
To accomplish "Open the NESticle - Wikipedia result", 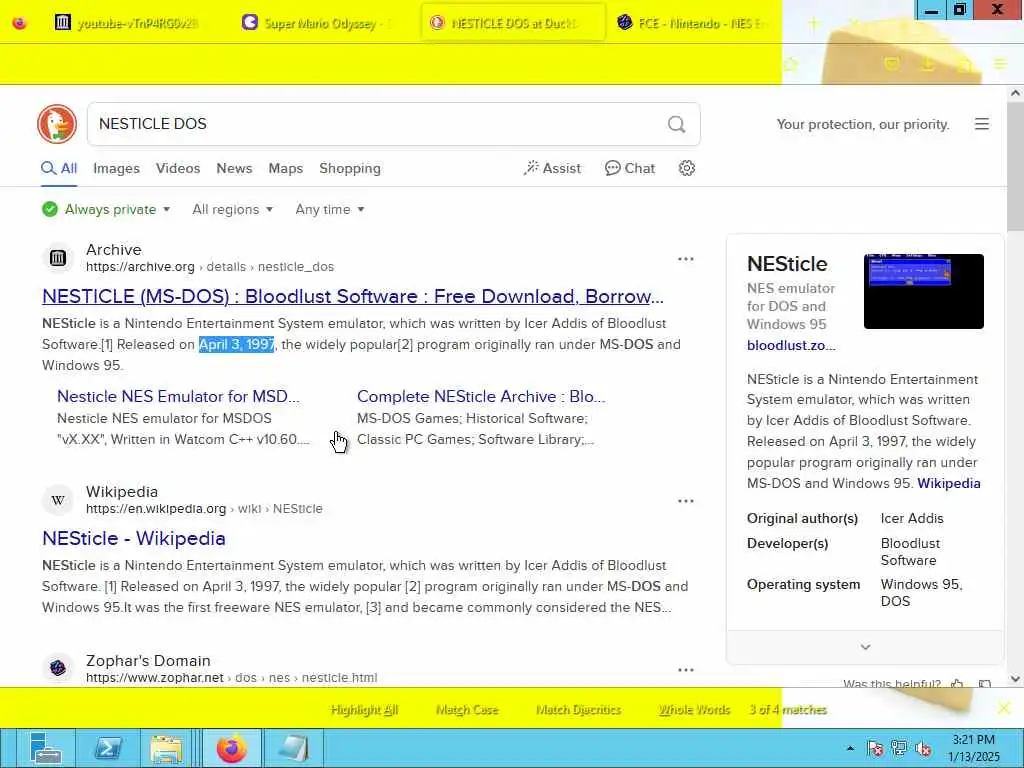I will pyautogui.click(x=134, y=538).
